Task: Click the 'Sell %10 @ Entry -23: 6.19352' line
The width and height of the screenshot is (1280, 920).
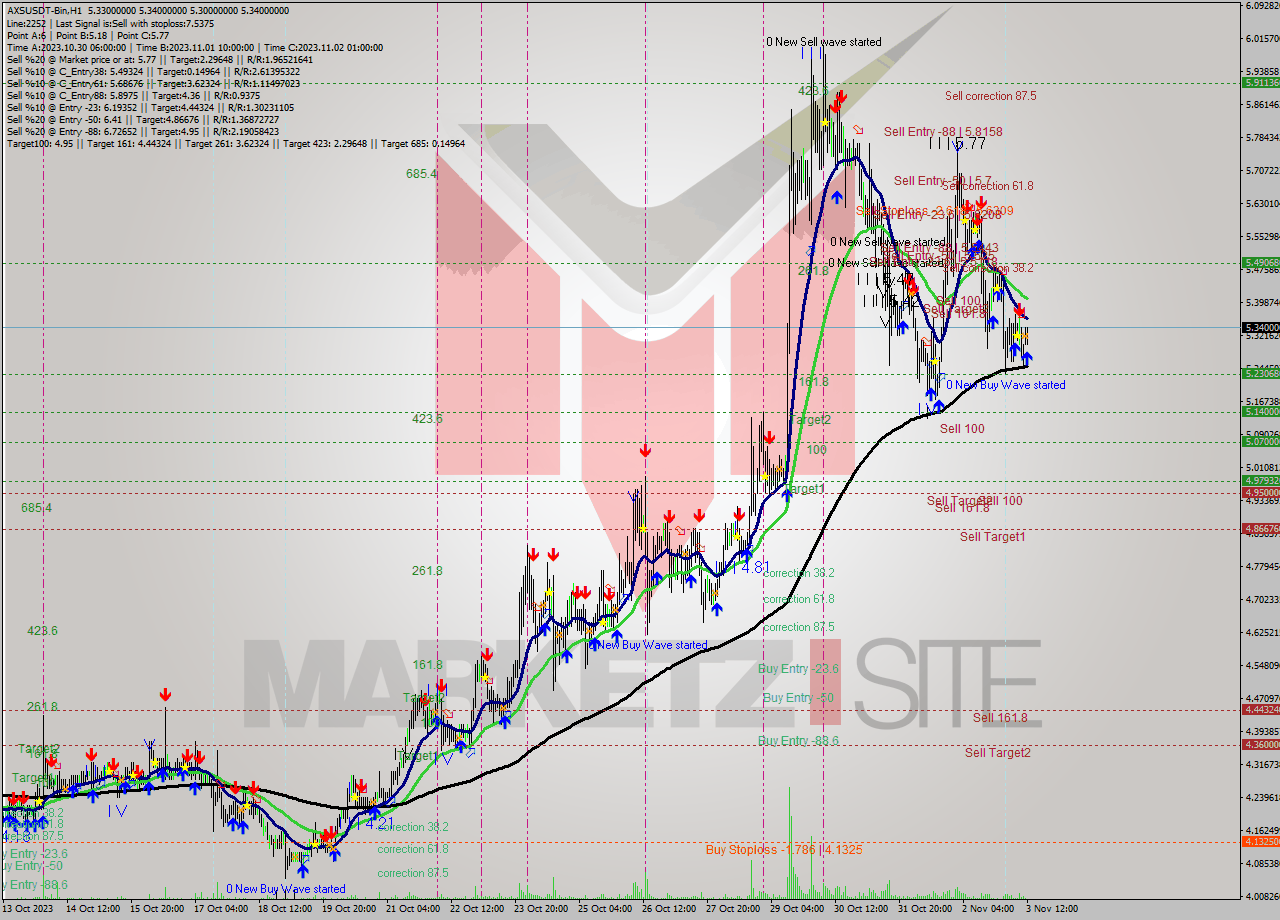Action: point(150,107)
